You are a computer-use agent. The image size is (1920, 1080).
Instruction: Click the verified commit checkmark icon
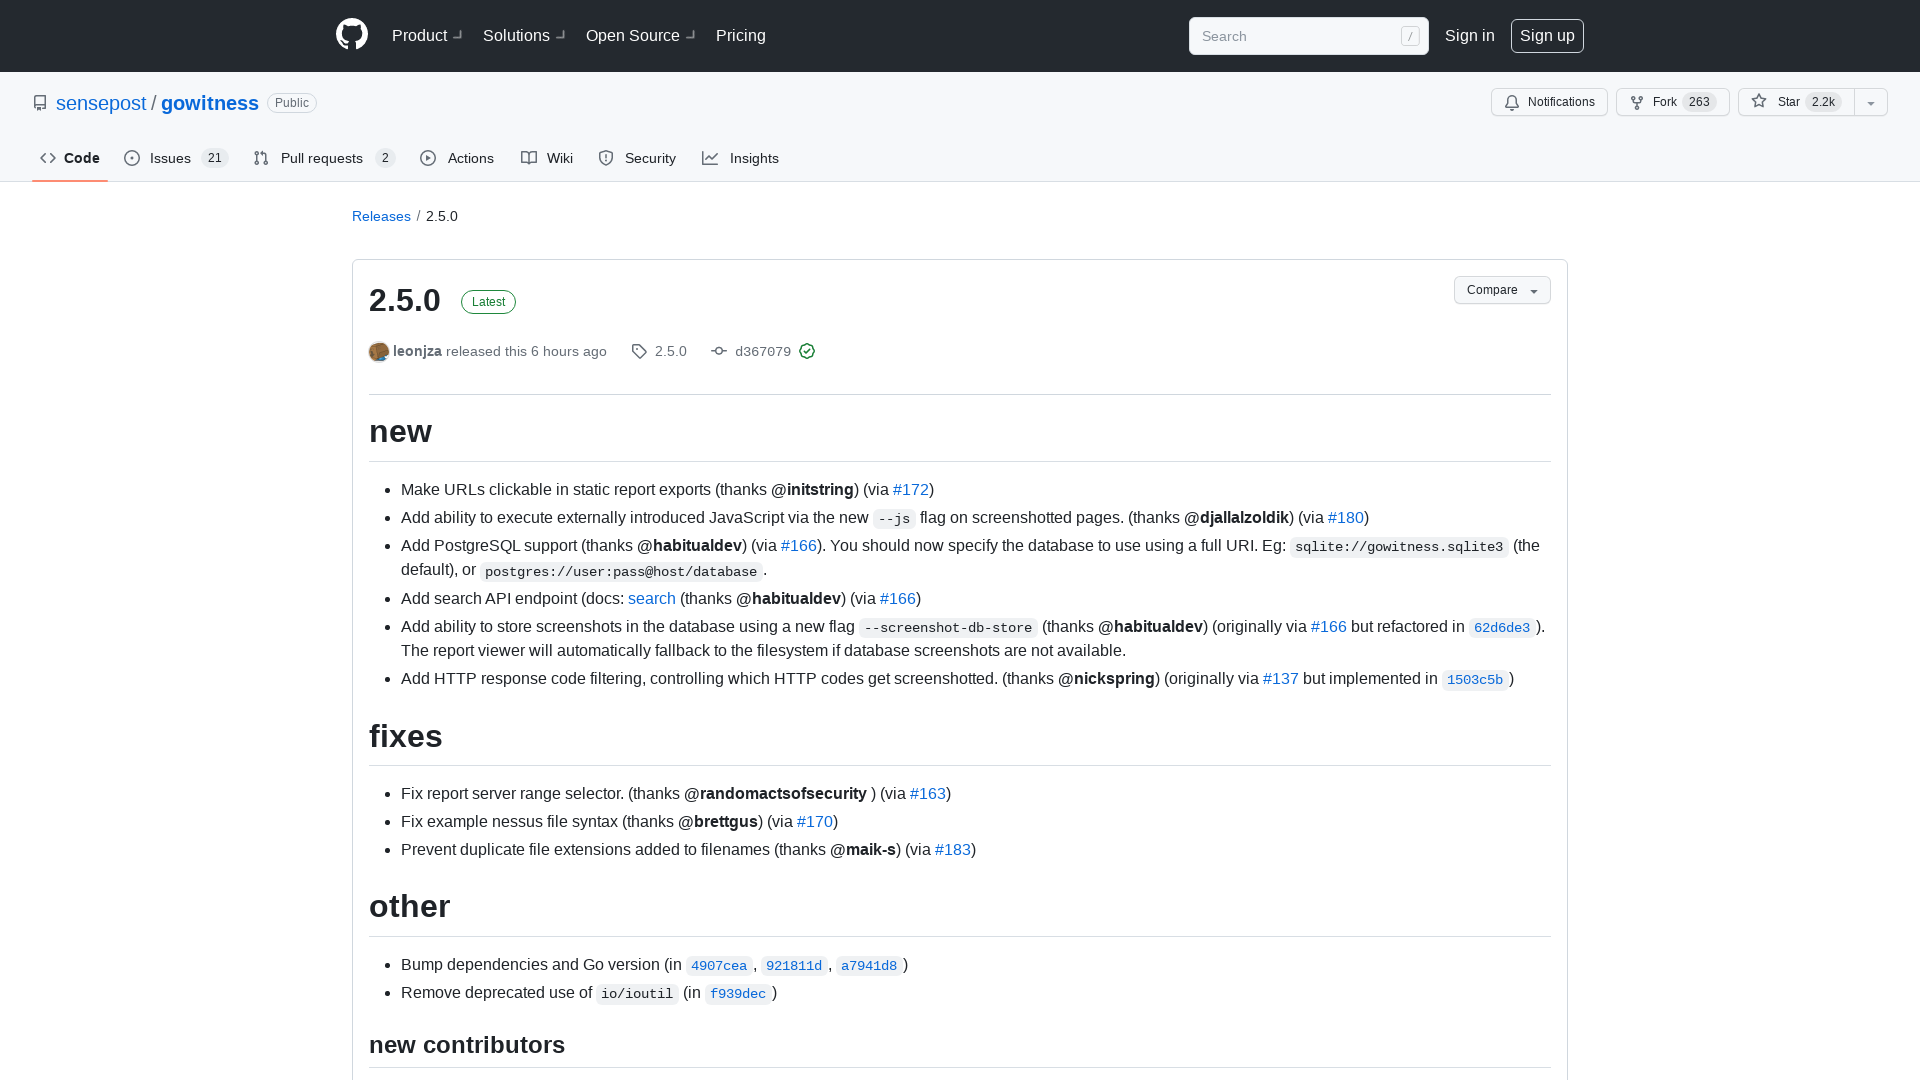point(807,351)
